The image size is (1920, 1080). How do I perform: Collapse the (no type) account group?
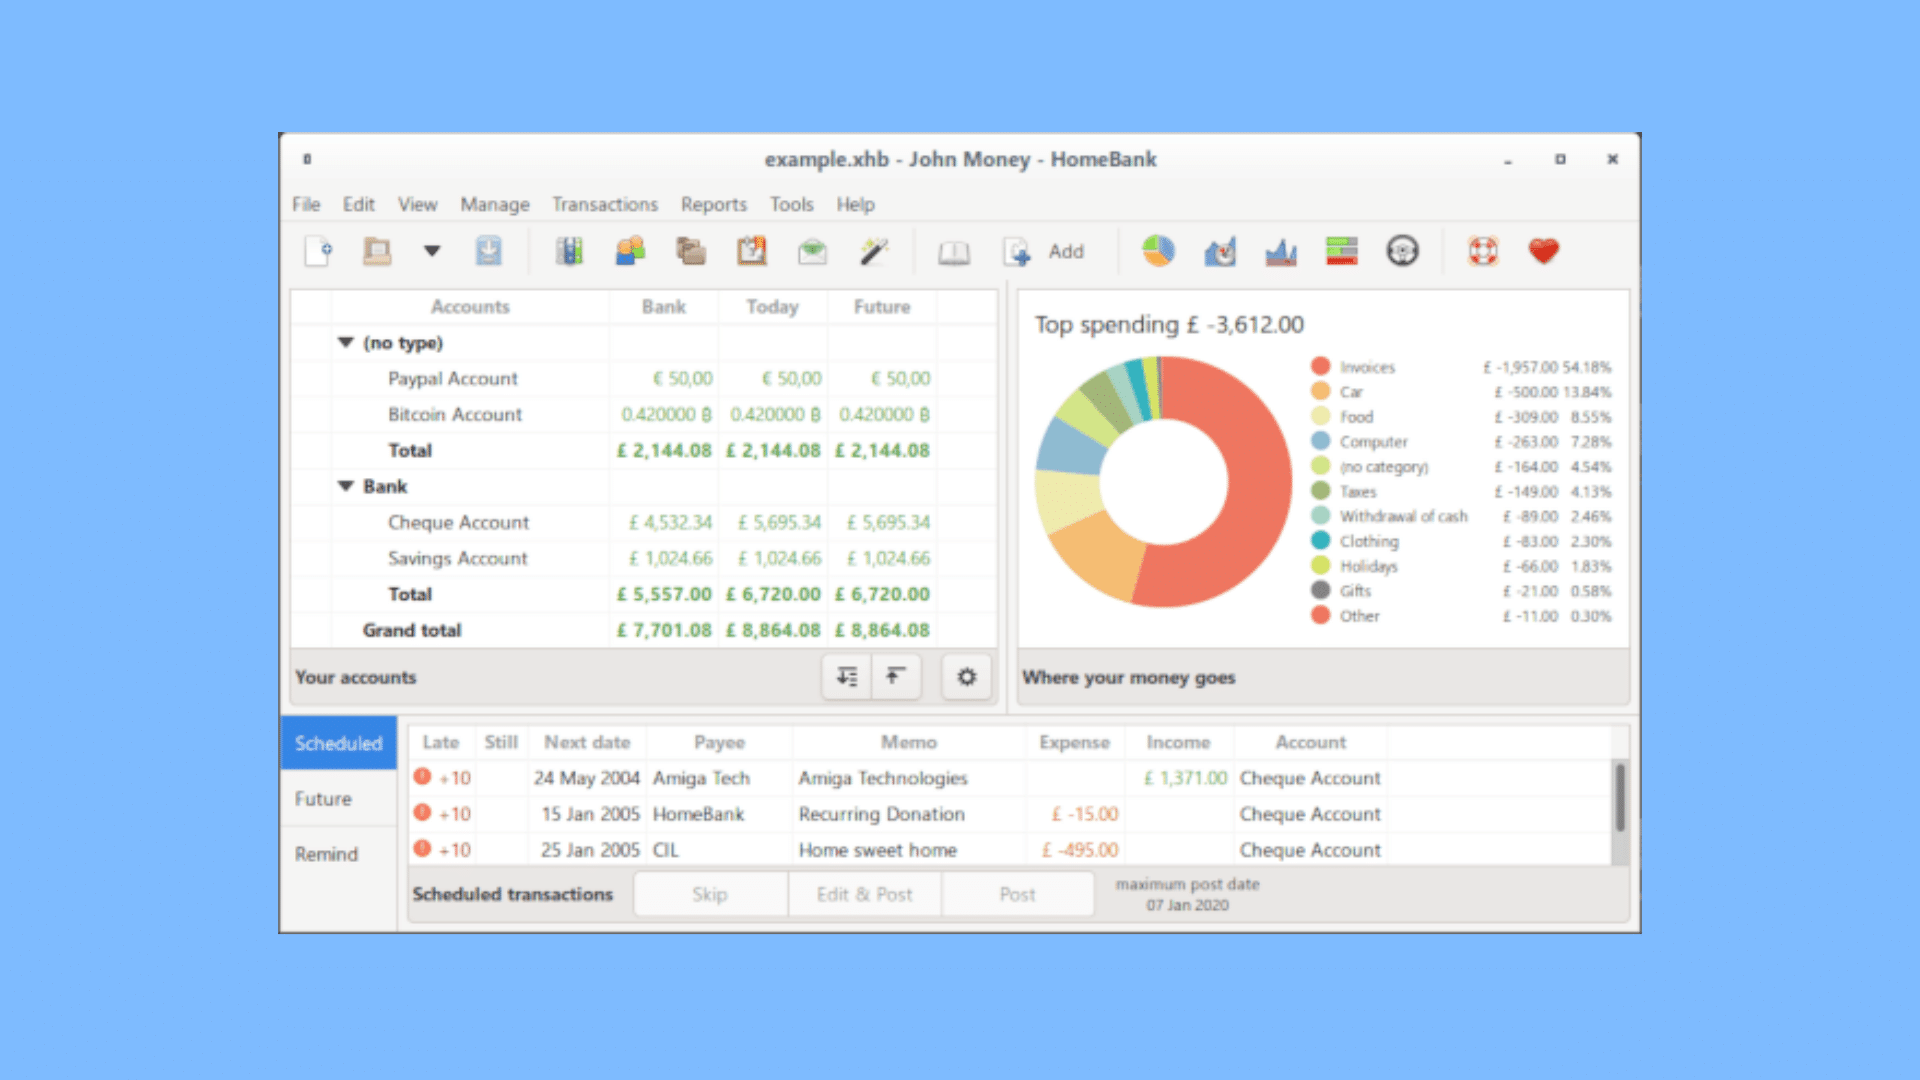click(346, 343)
